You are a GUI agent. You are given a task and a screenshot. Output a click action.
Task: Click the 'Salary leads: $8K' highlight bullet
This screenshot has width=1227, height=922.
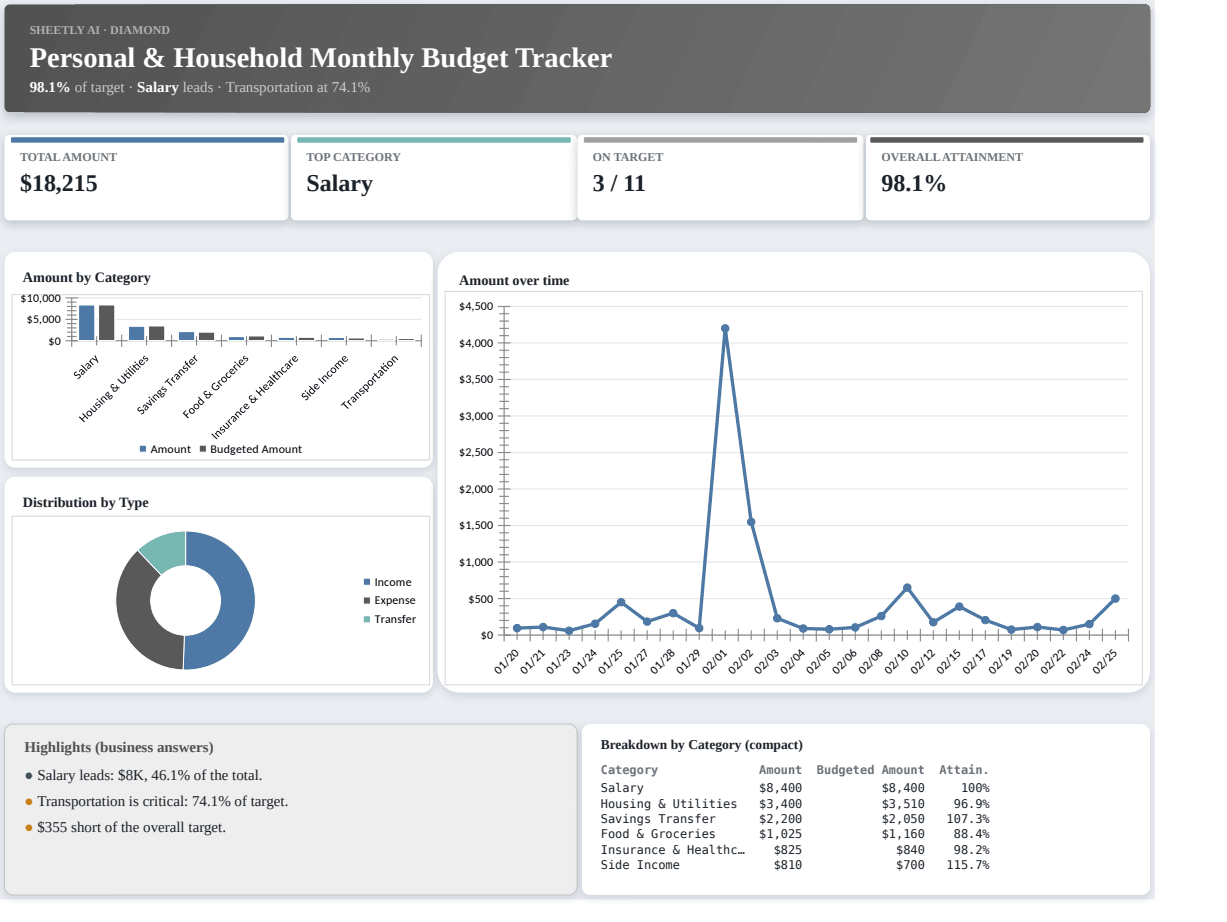click(x=144, y=775)
